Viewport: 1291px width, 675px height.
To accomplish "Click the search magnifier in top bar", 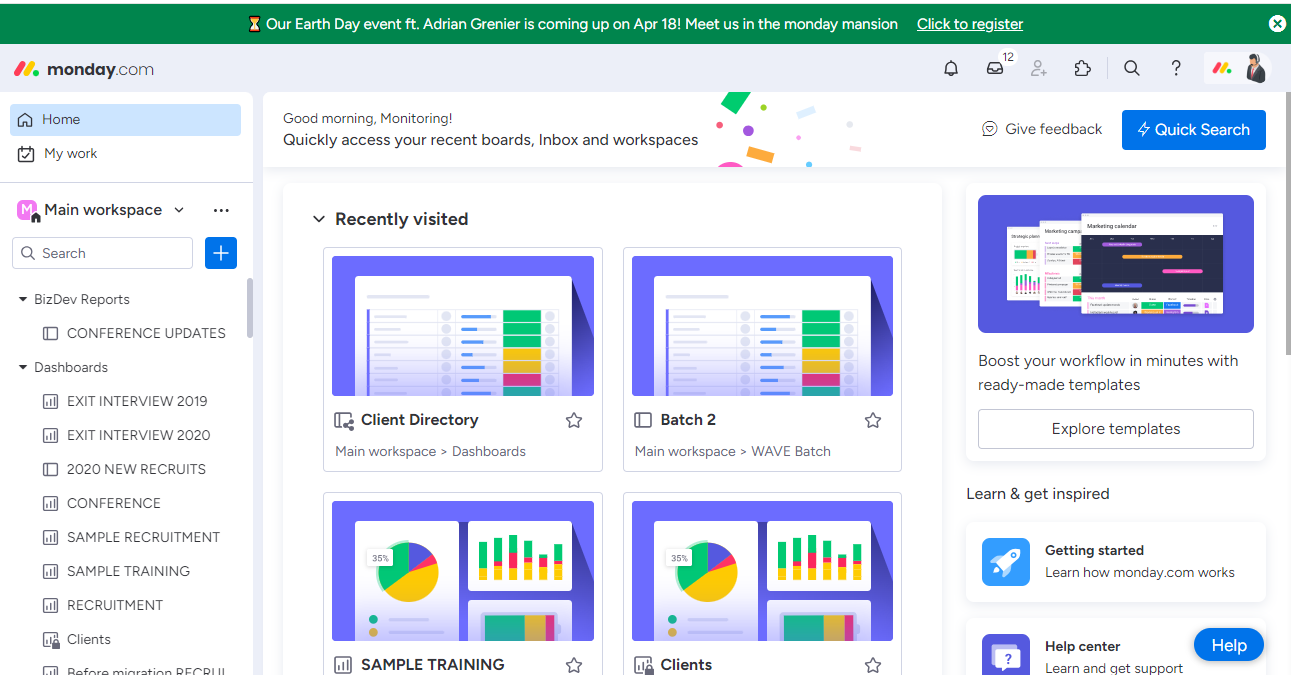I will click(1132, 68).
